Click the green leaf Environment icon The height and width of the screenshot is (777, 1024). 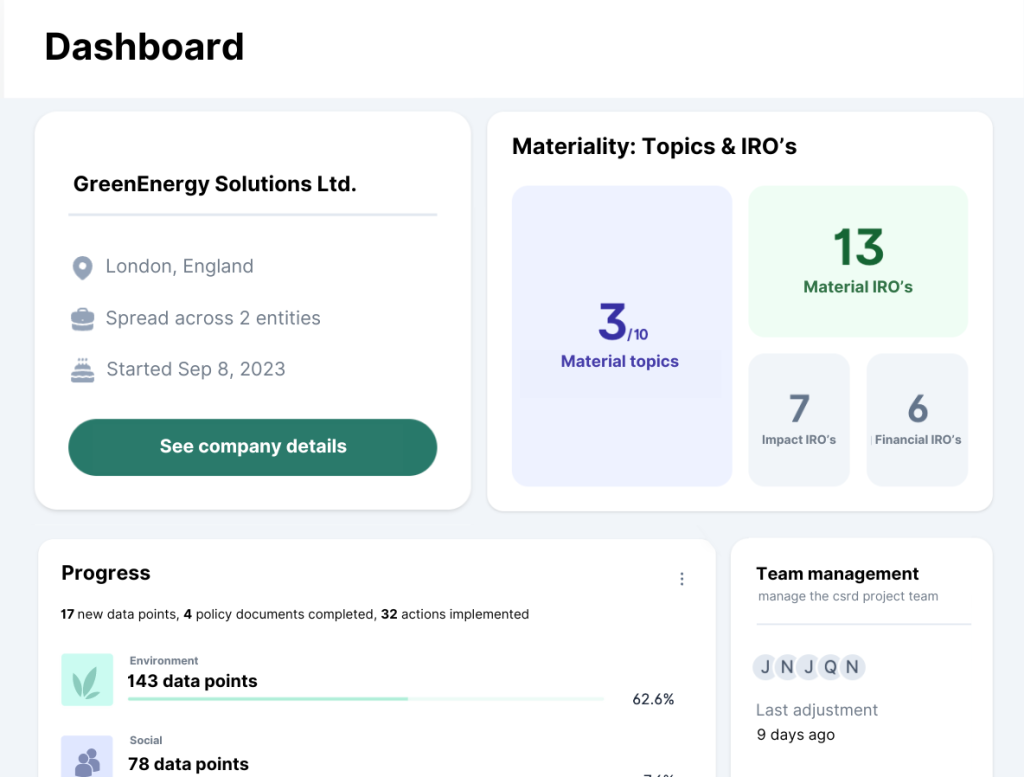[87, 678]
